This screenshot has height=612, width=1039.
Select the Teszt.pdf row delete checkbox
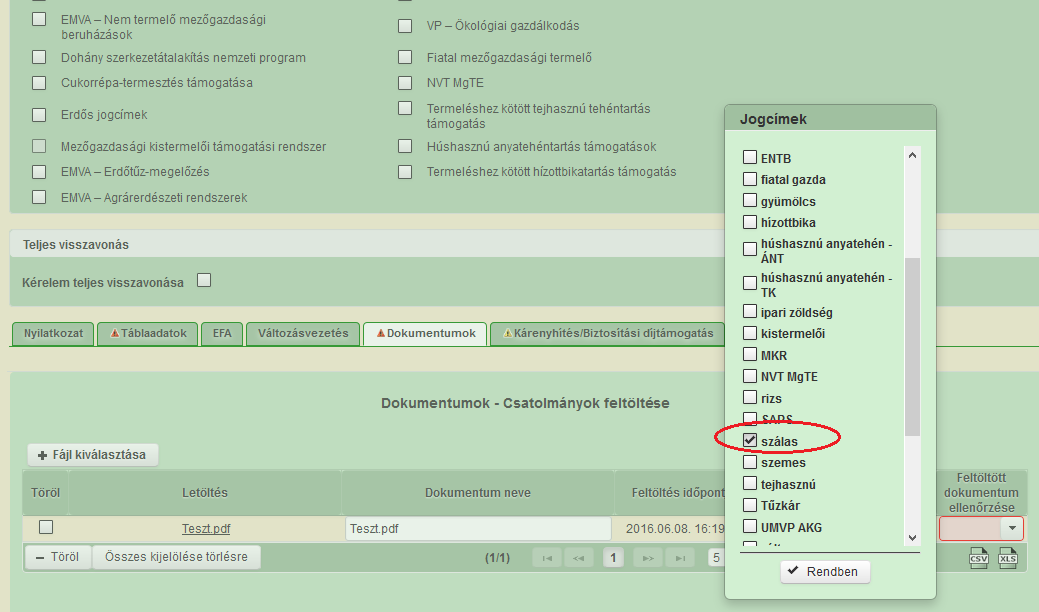46,527
